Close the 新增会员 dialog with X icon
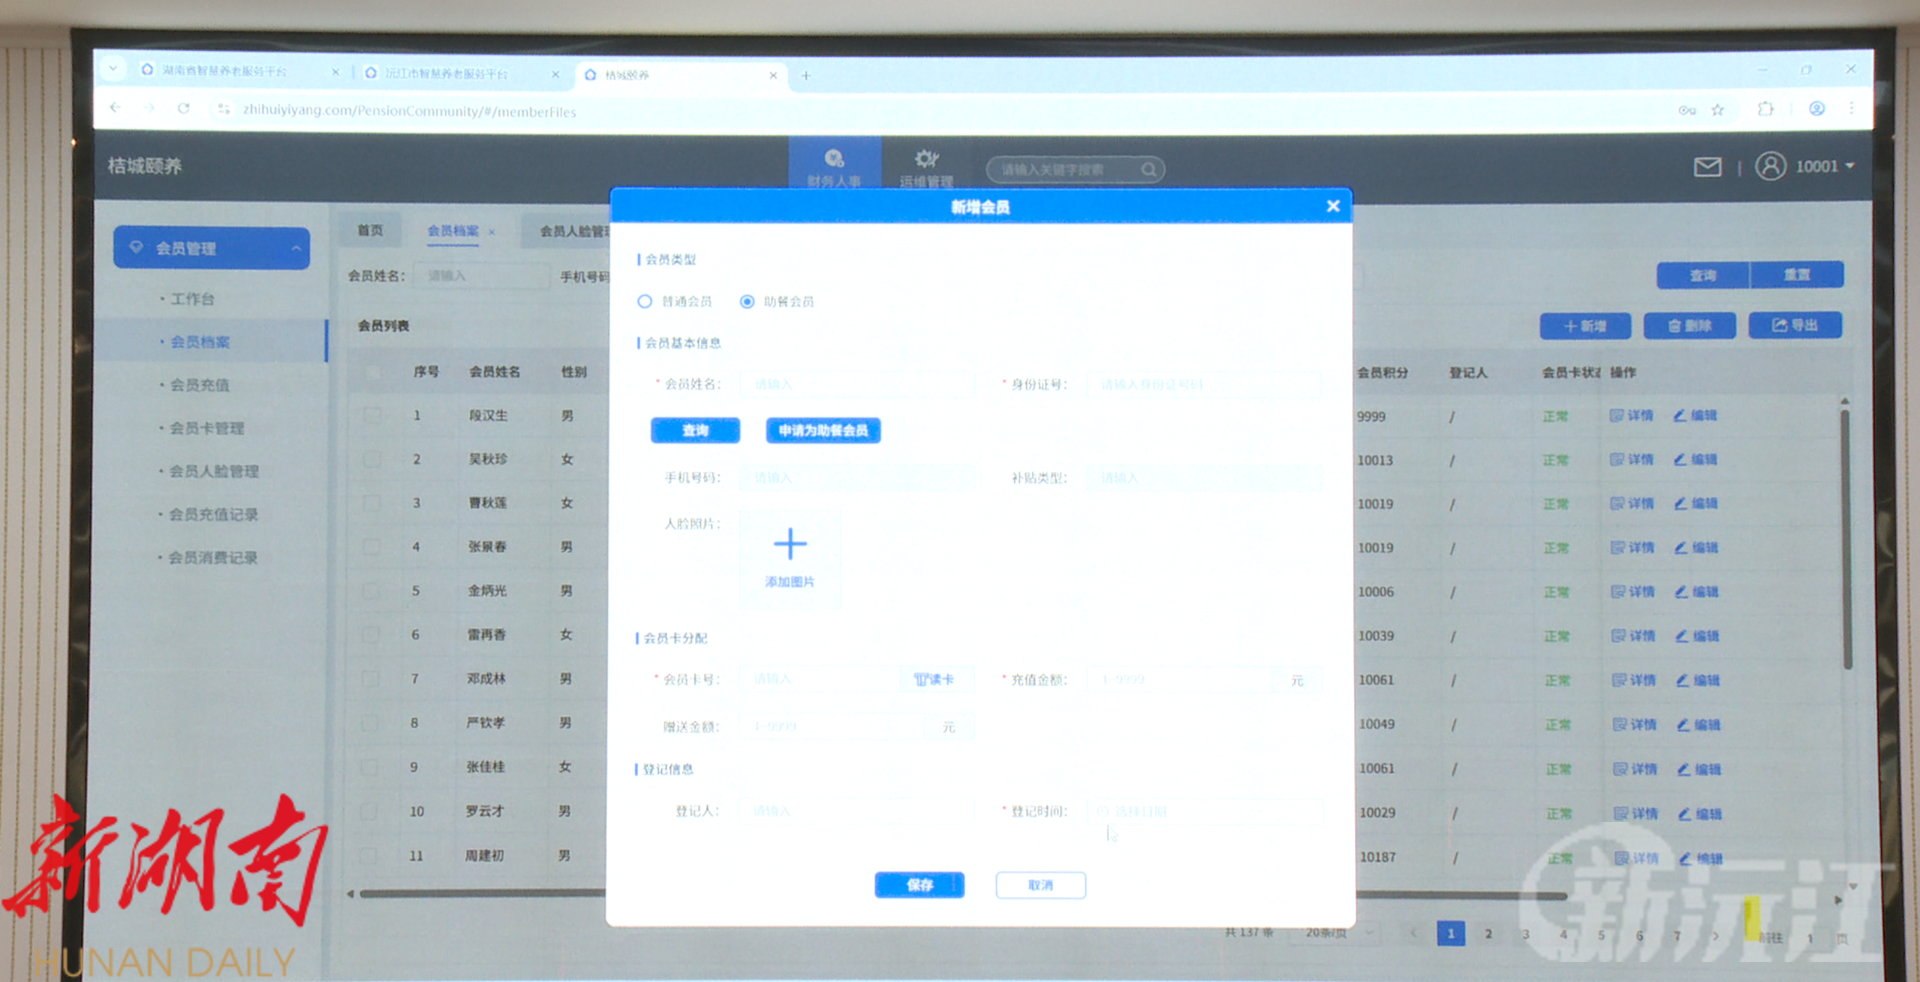Image resolution: width=1920 pixels, height=982 pixels. [x=1332, y=206]
